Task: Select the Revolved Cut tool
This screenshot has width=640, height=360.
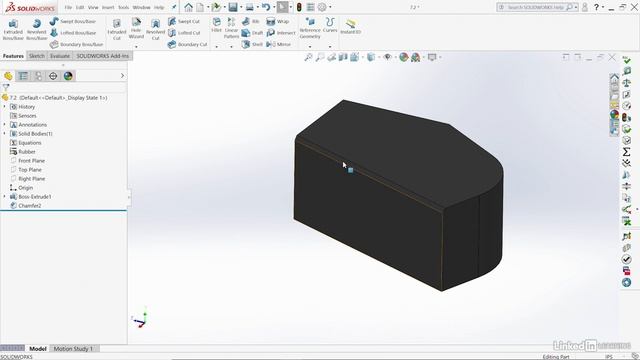Action: pos(156,29)
